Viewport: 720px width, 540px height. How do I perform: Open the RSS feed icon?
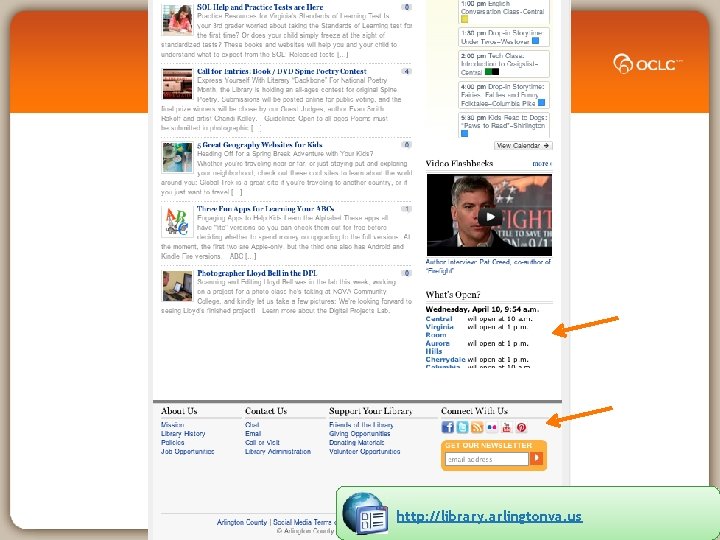point(477,427)
